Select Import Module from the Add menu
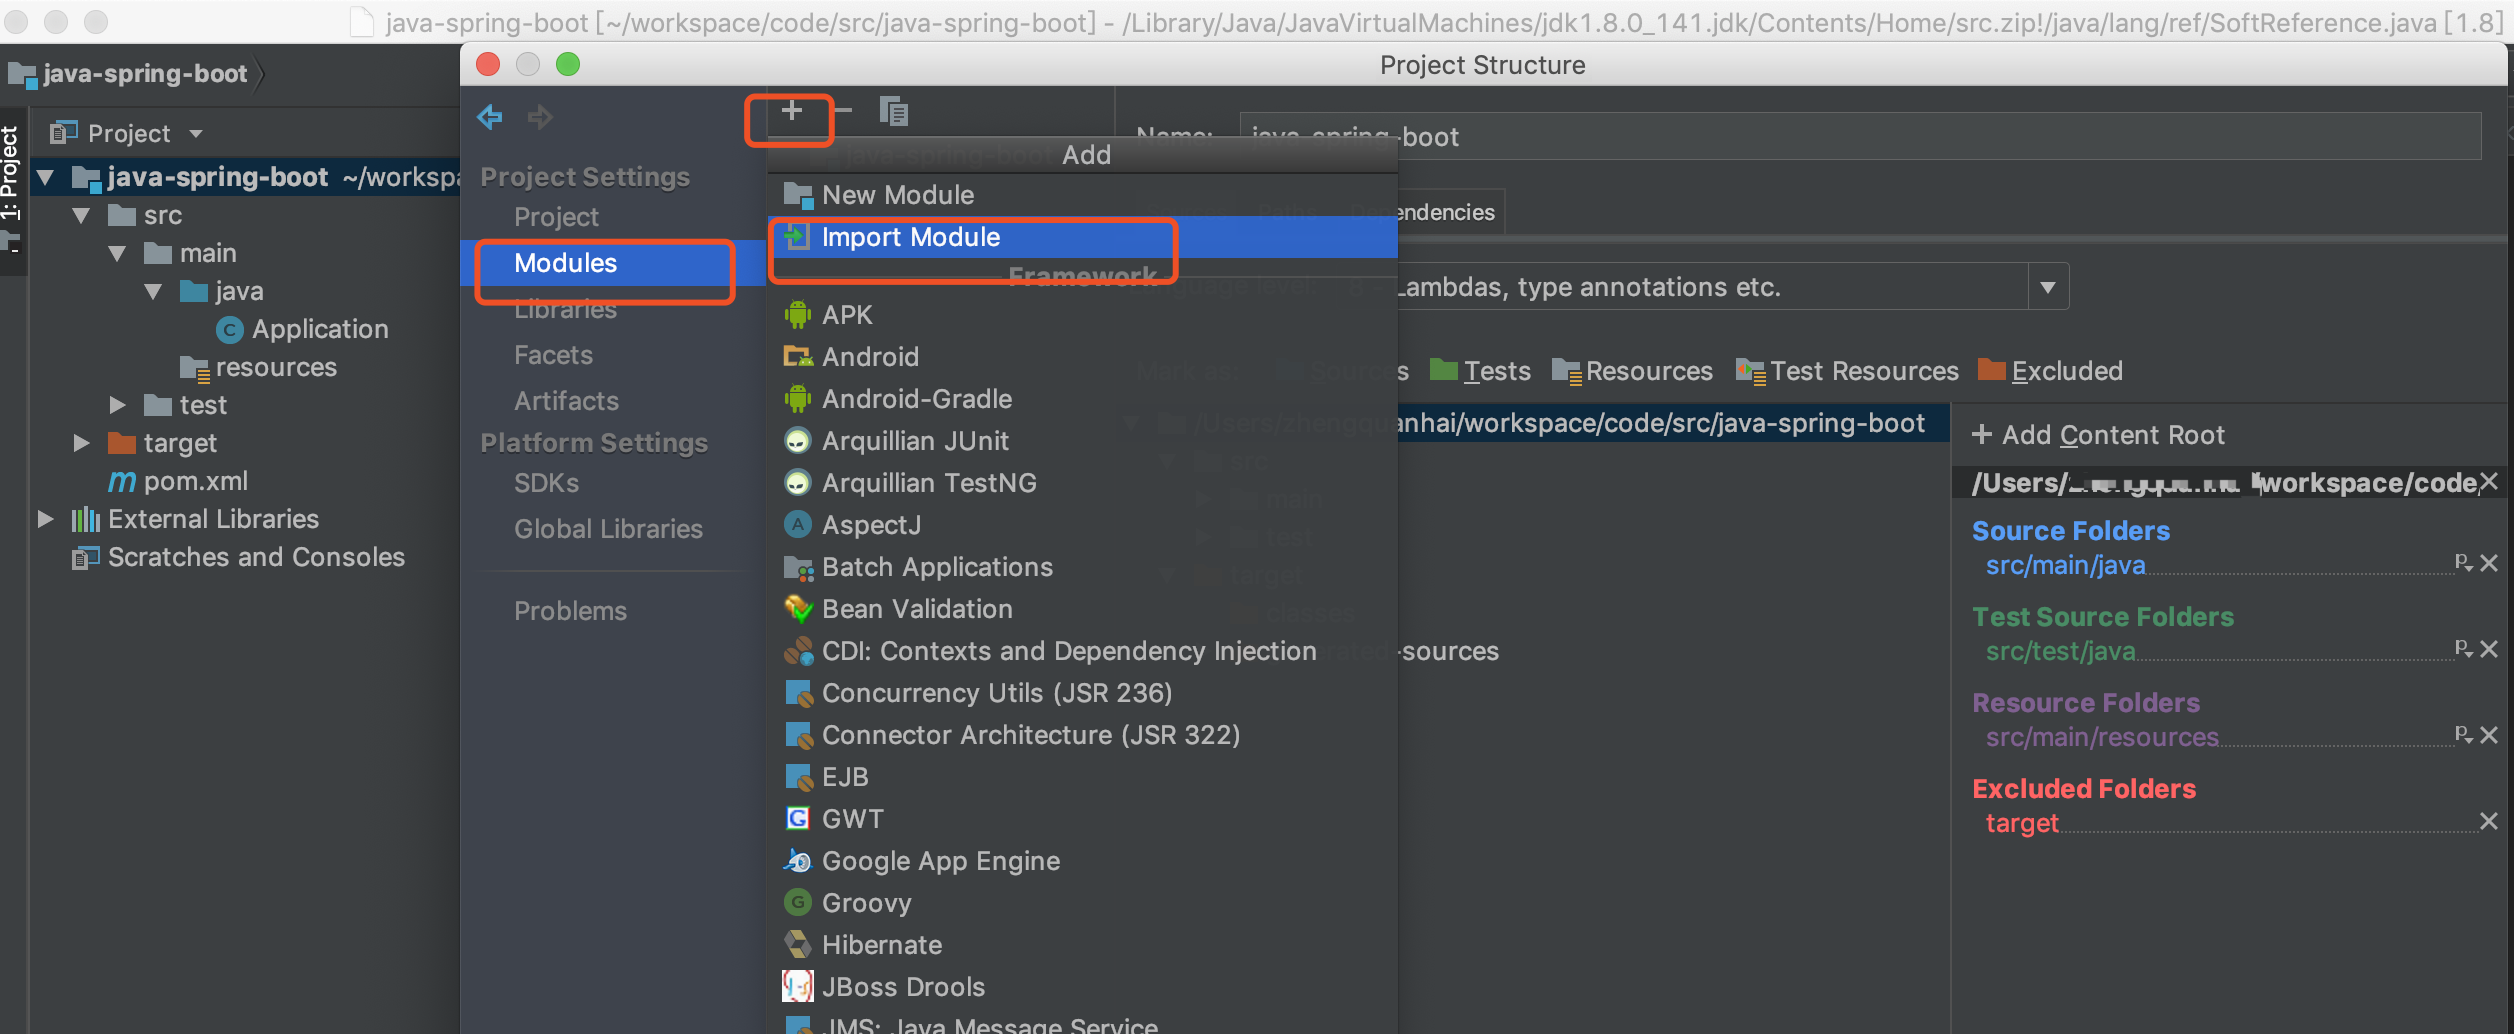 pyautogui.click(x=910, y=237)
